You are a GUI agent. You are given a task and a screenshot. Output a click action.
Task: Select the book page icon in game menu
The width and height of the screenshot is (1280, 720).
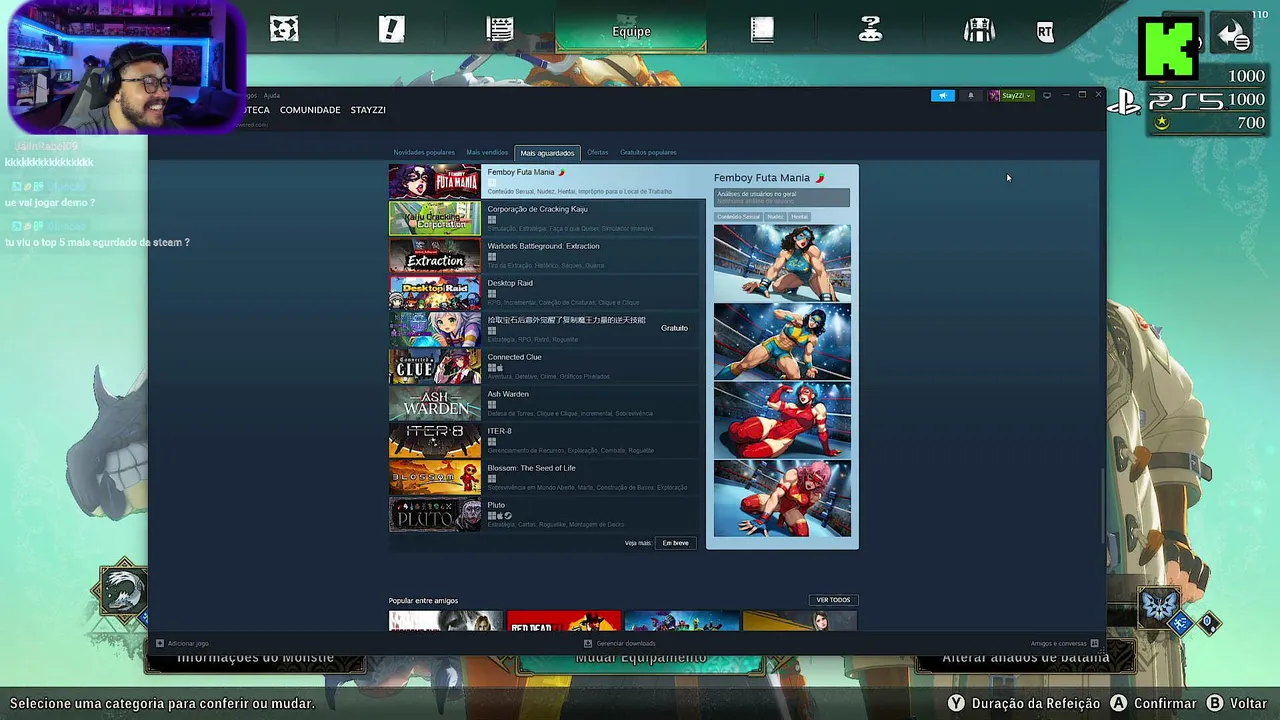click(x=763, y=29)
